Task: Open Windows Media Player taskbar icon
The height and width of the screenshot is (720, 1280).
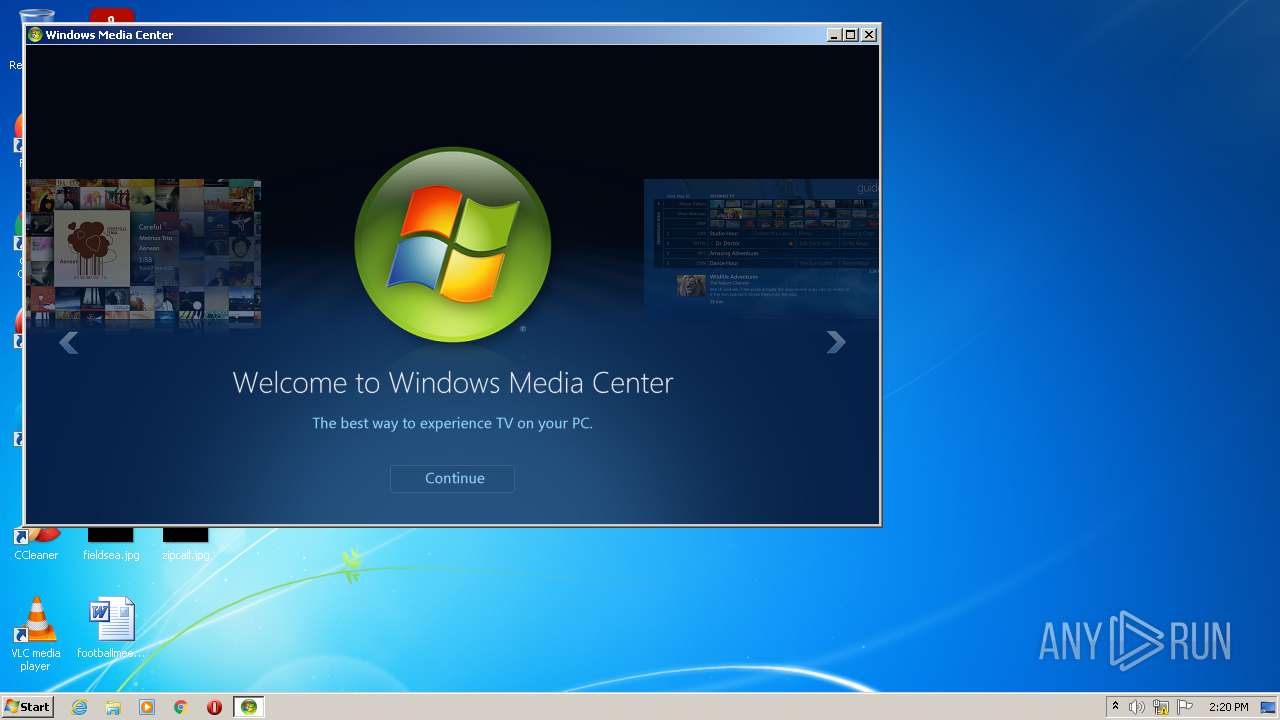Action: point(147,707)
